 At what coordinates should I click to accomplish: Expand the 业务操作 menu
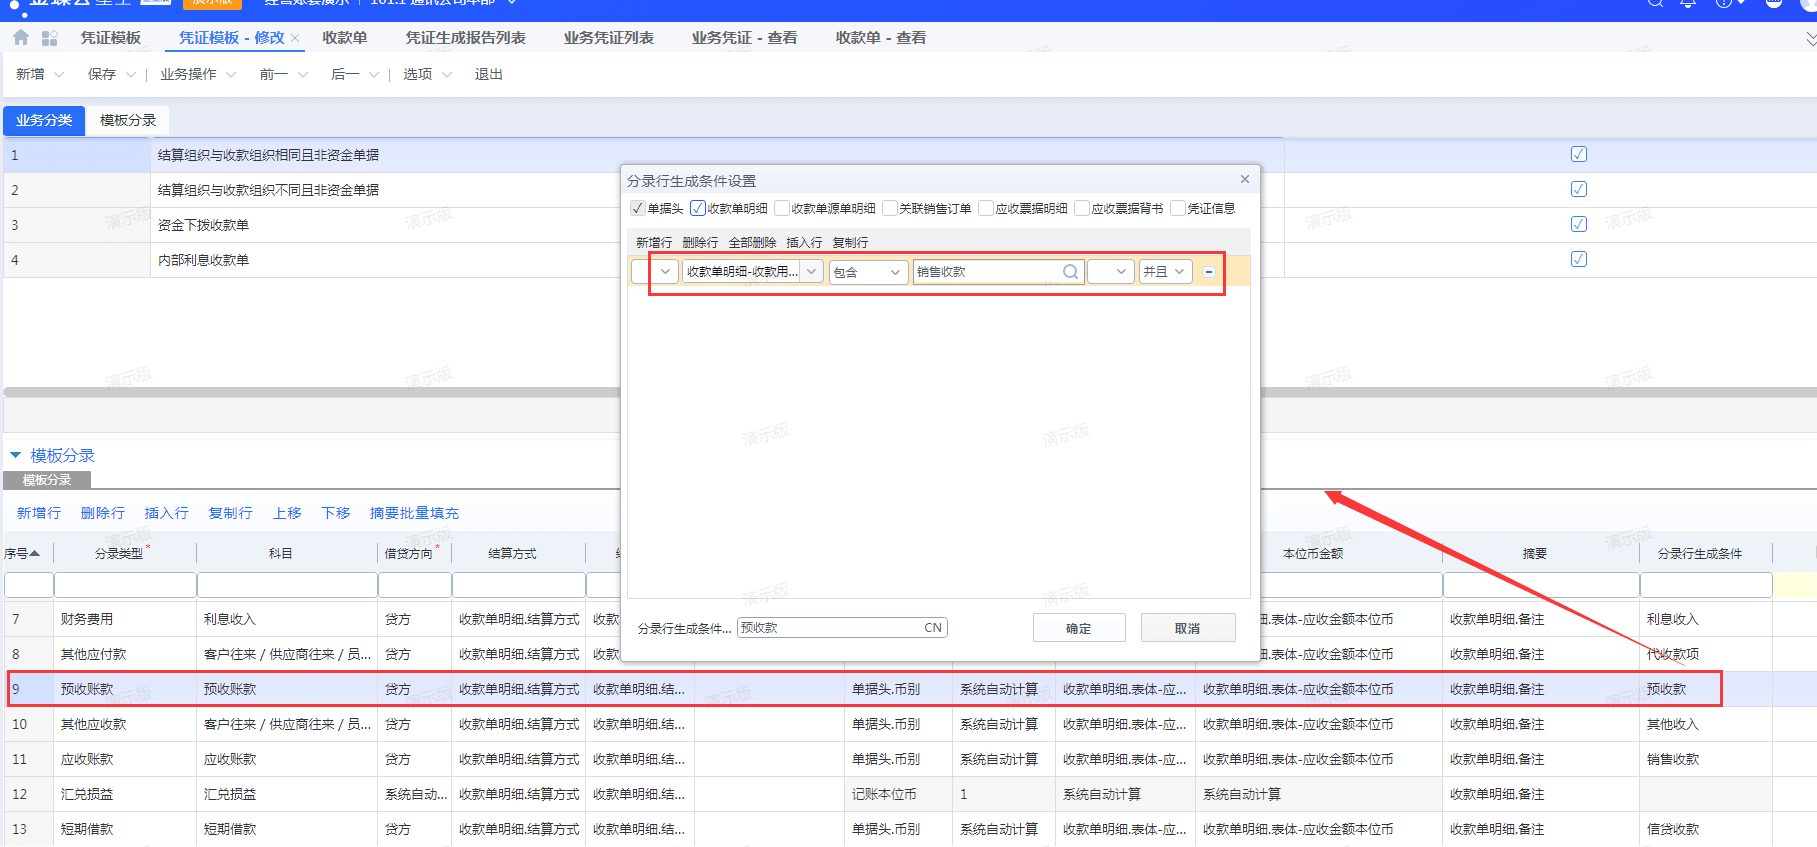tap(231, 75)
